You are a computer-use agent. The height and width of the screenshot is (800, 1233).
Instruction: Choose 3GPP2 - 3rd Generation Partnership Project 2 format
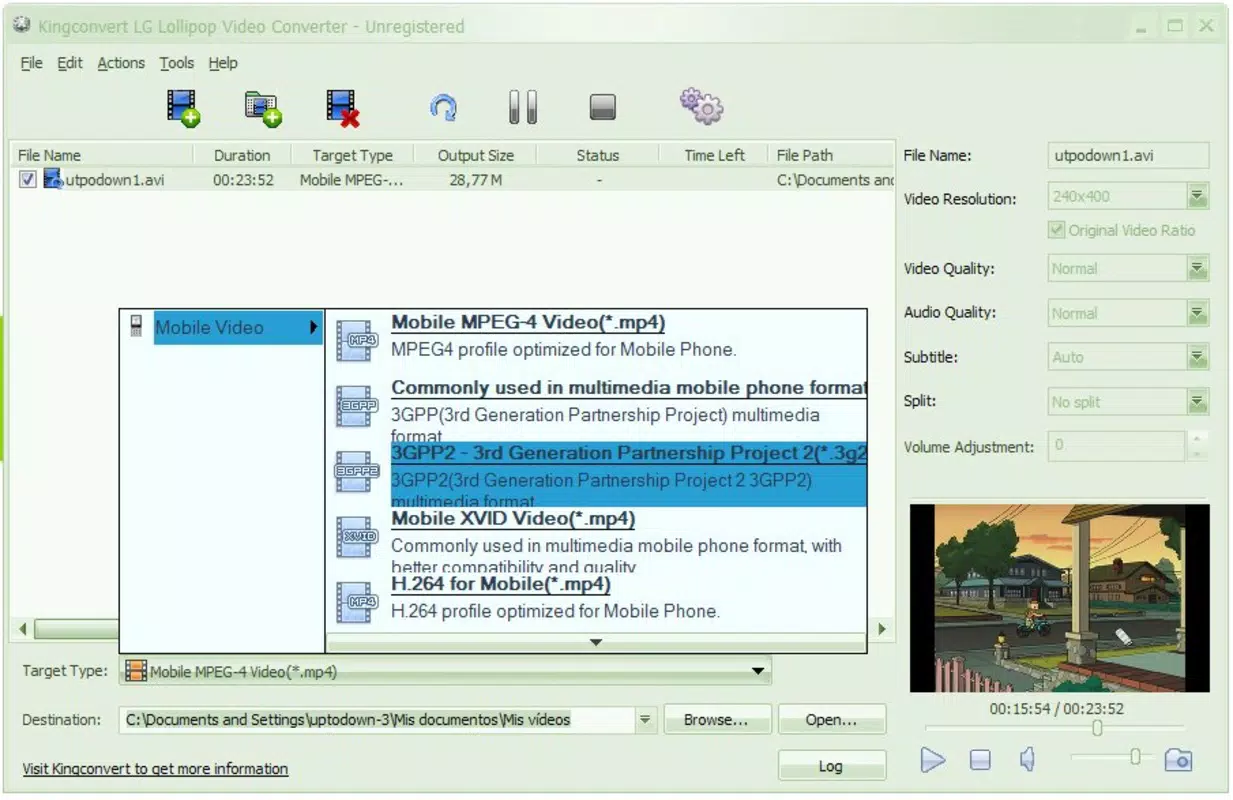click(597, 474)
